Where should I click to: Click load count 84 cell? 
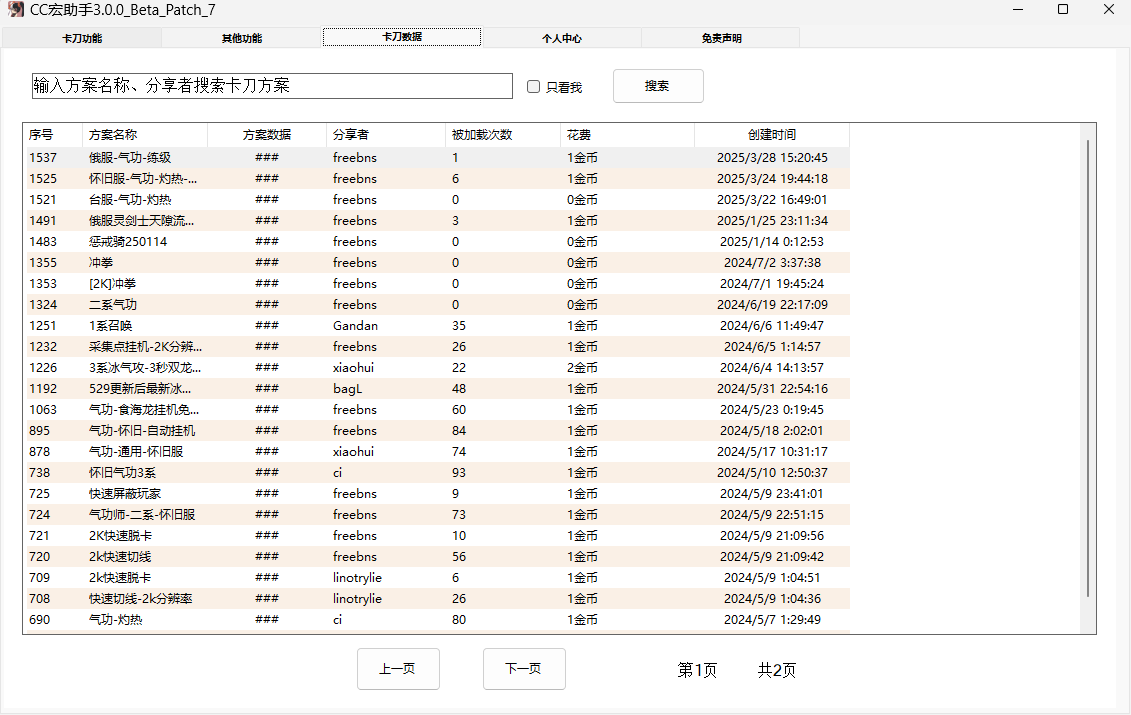pyautogui.click(x=459, y=430)
